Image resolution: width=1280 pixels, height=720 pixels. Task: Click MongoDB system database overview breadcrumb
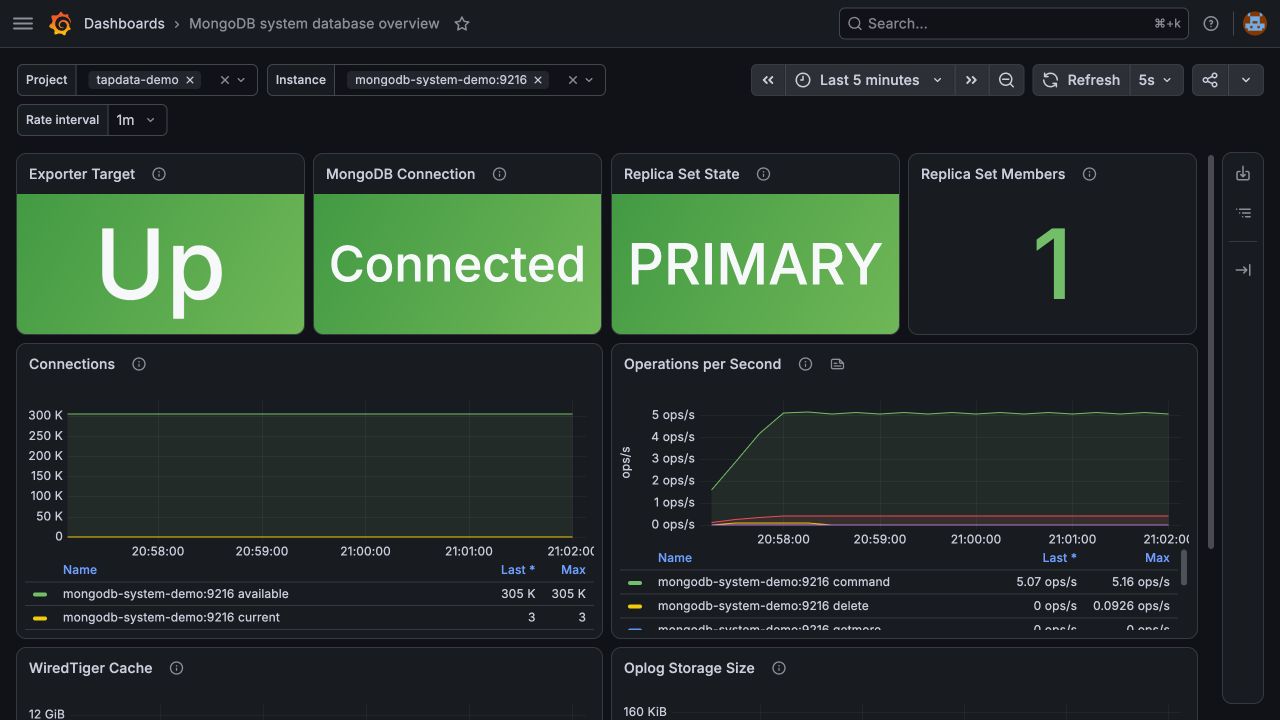tap(314, 24)
